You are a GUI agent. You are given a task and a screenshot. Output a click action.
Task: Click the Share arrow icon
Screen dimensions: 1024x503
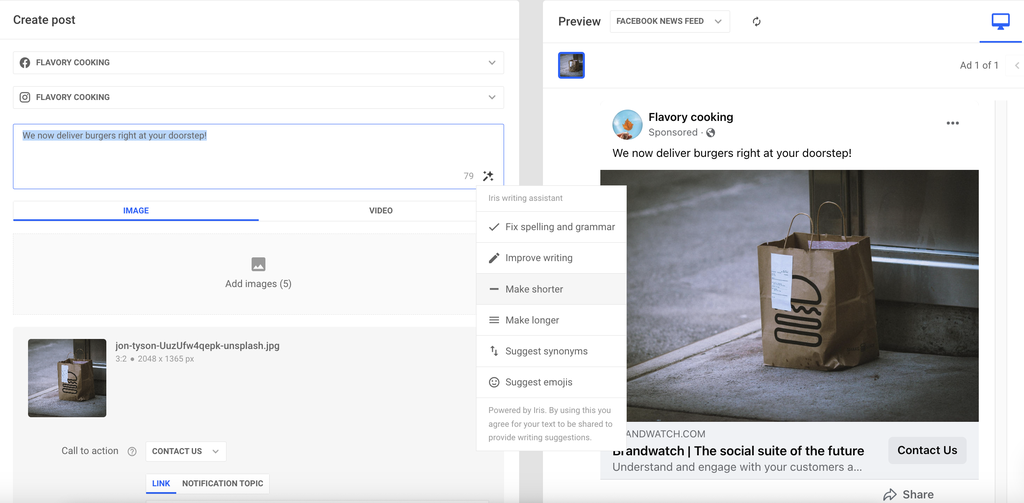coord(890,494)
